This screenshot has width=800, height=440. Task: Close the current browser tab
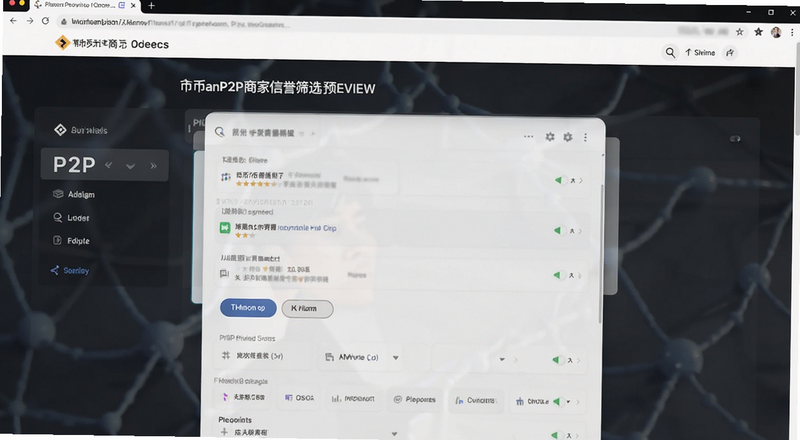click(x=133, y=6)
